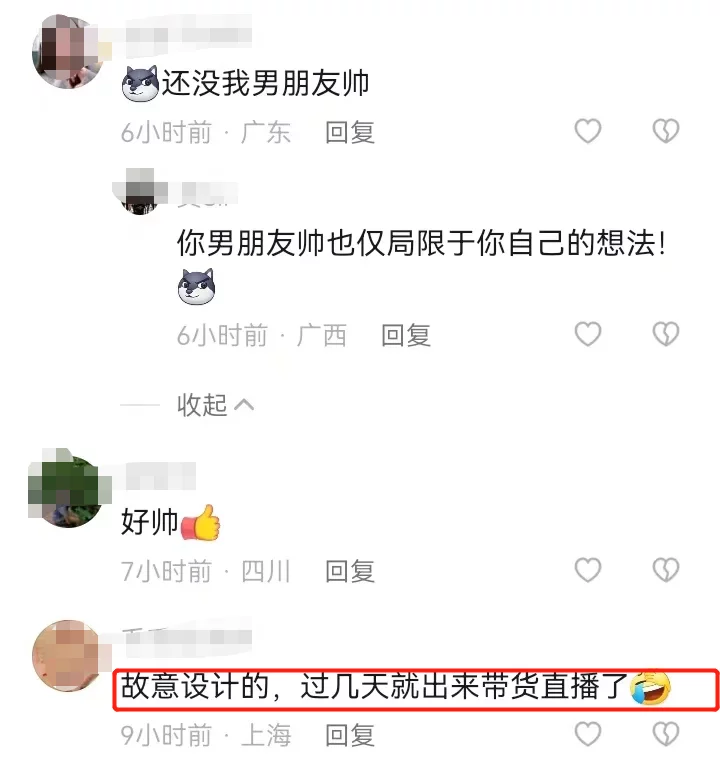Click the upward chevron next to 收起

[x=244, y=405]
